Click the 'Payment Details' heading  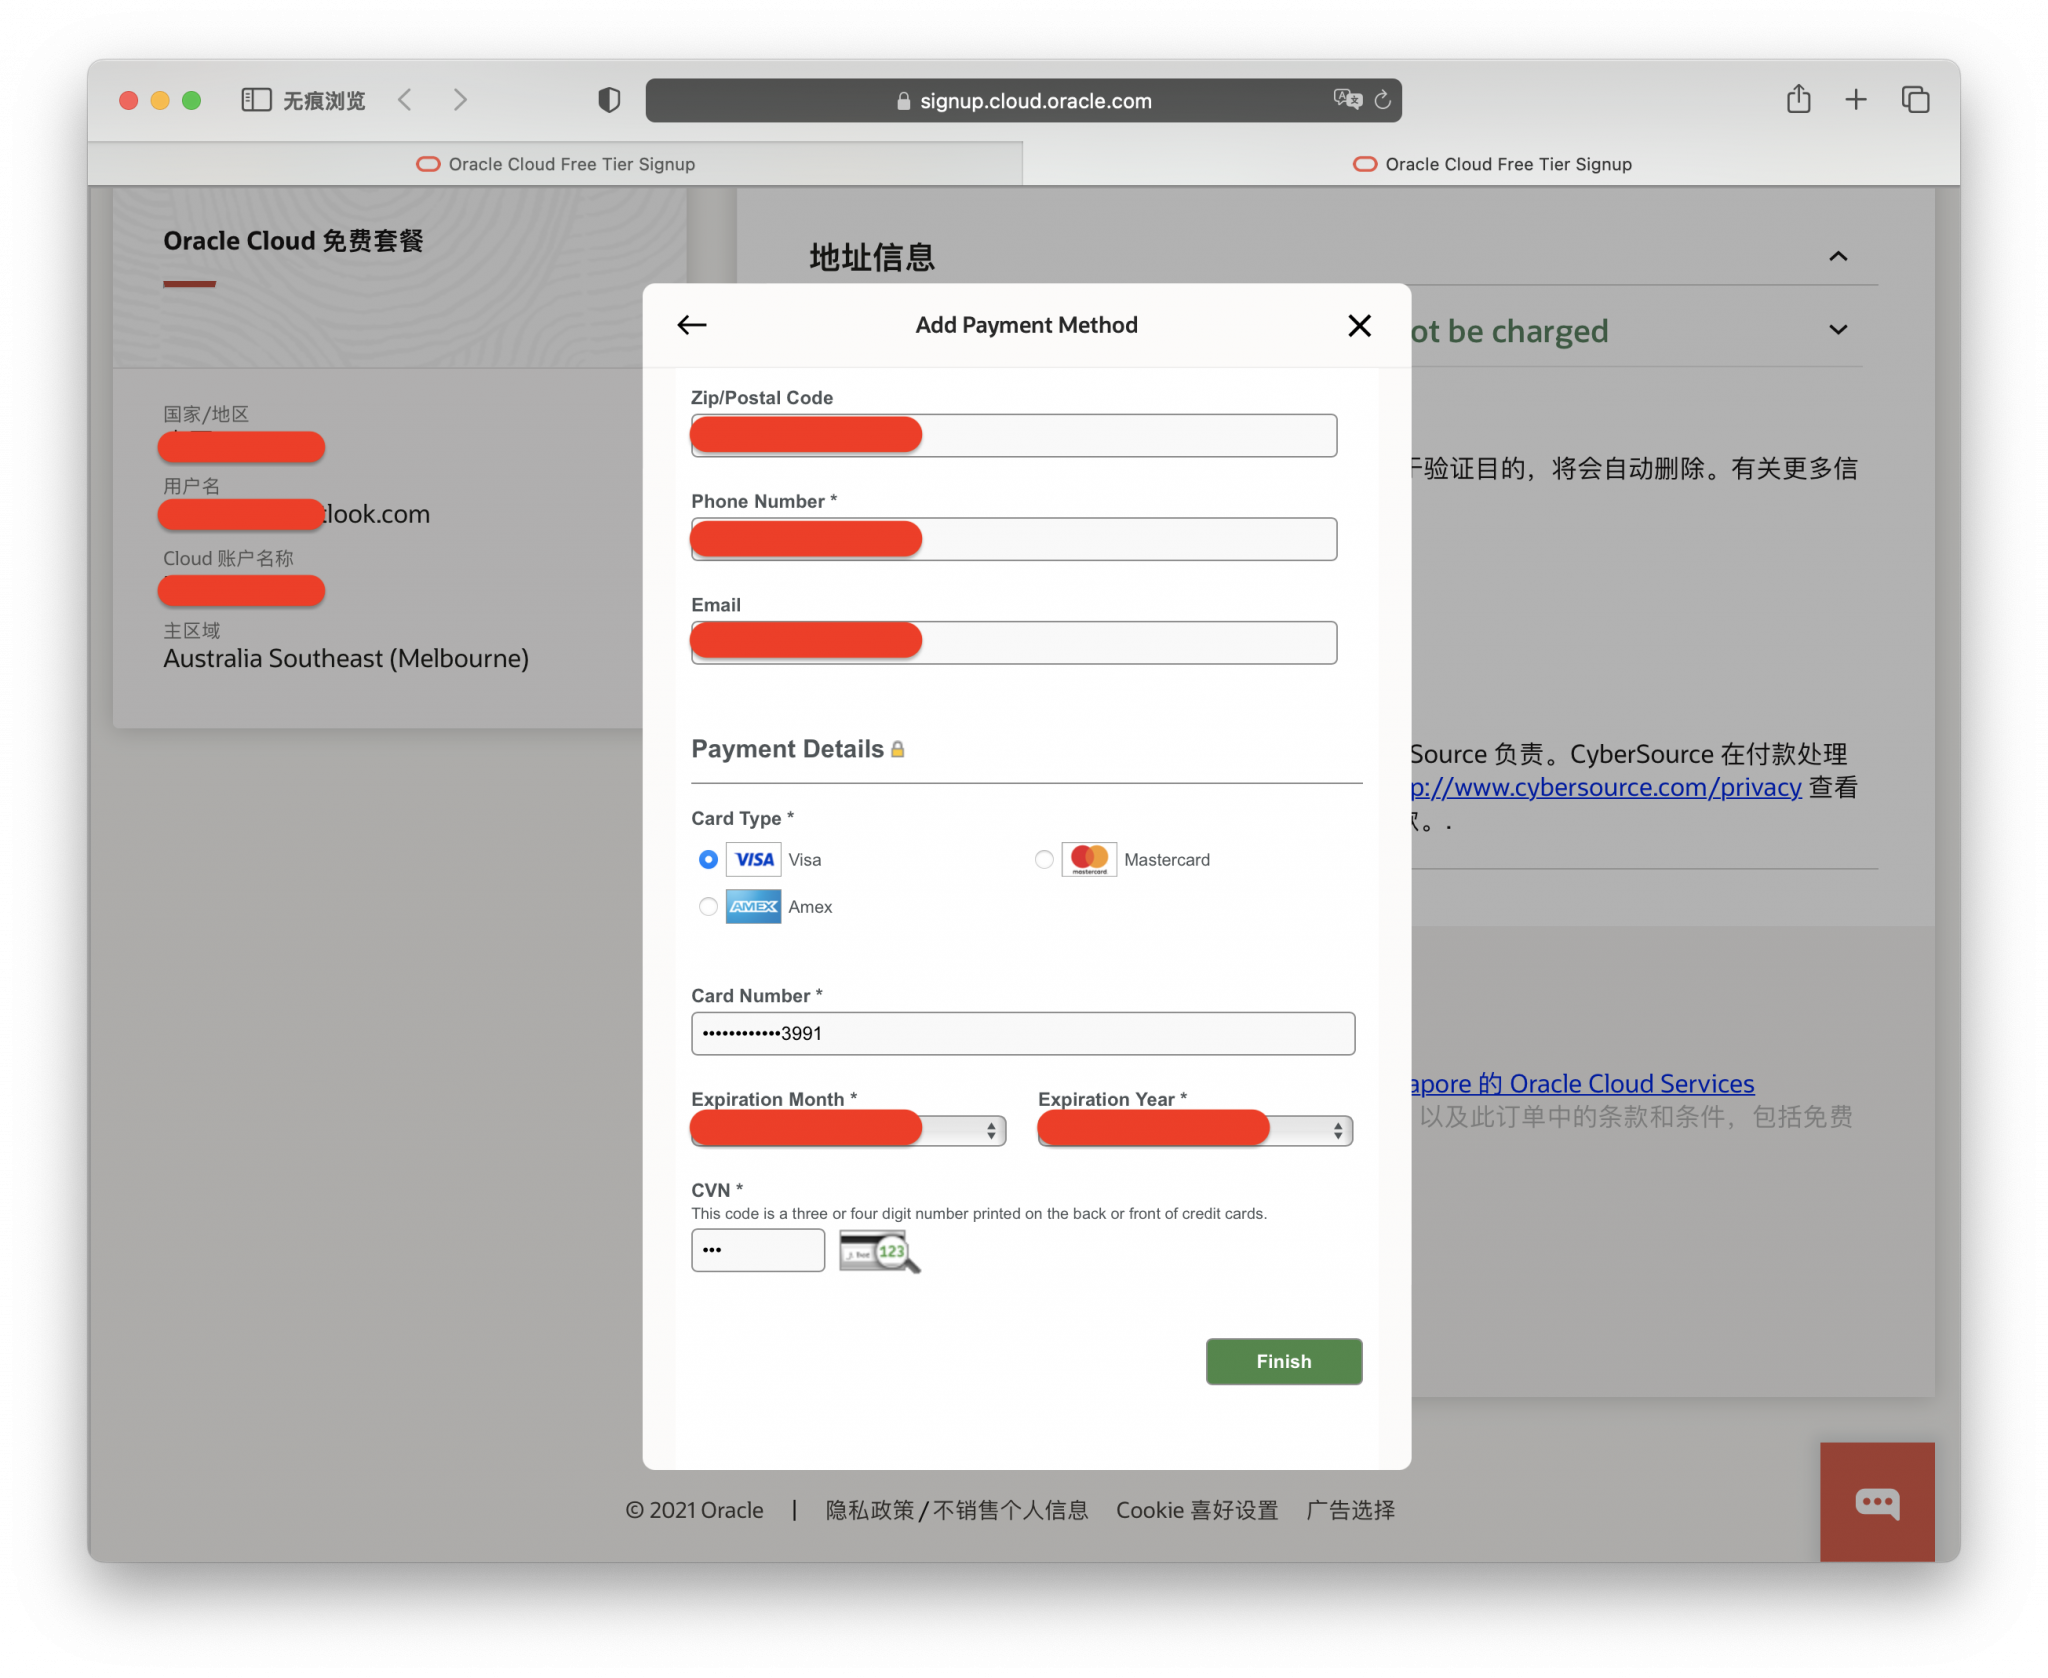point(788,749)
